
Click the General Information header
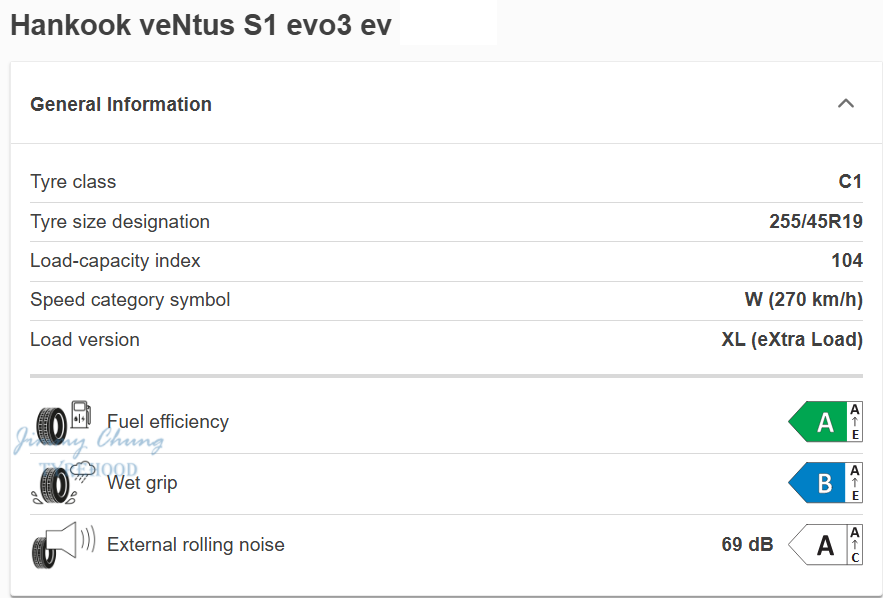click(x=121, y=104)
